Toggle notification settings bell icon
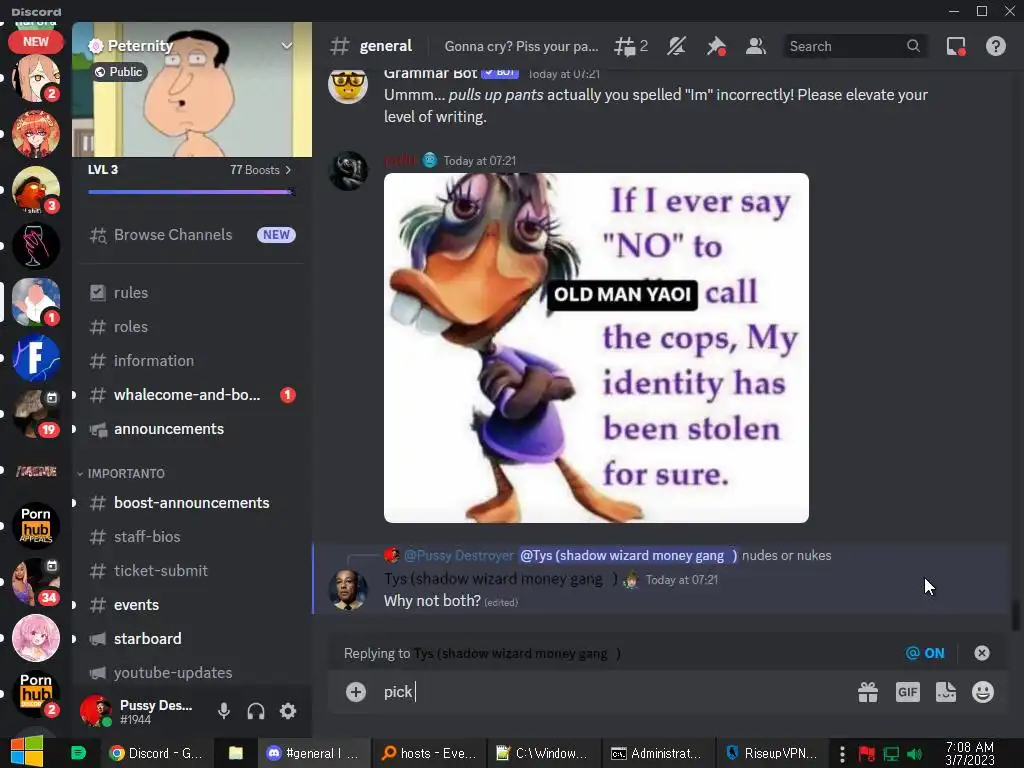Image resolution: width=1024 pixels, height=768 pixels. click(677, 46)
